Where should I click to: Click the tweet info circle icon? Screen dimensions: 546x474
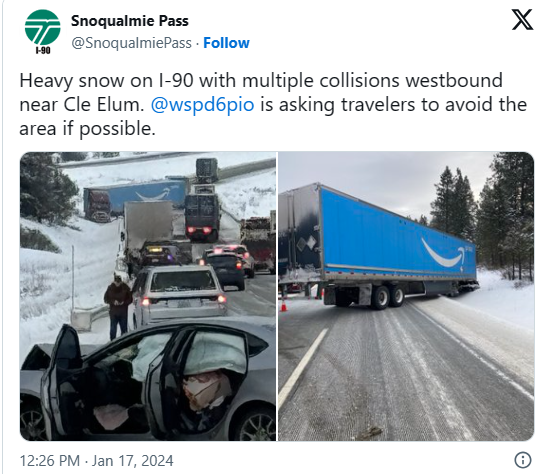523,460
